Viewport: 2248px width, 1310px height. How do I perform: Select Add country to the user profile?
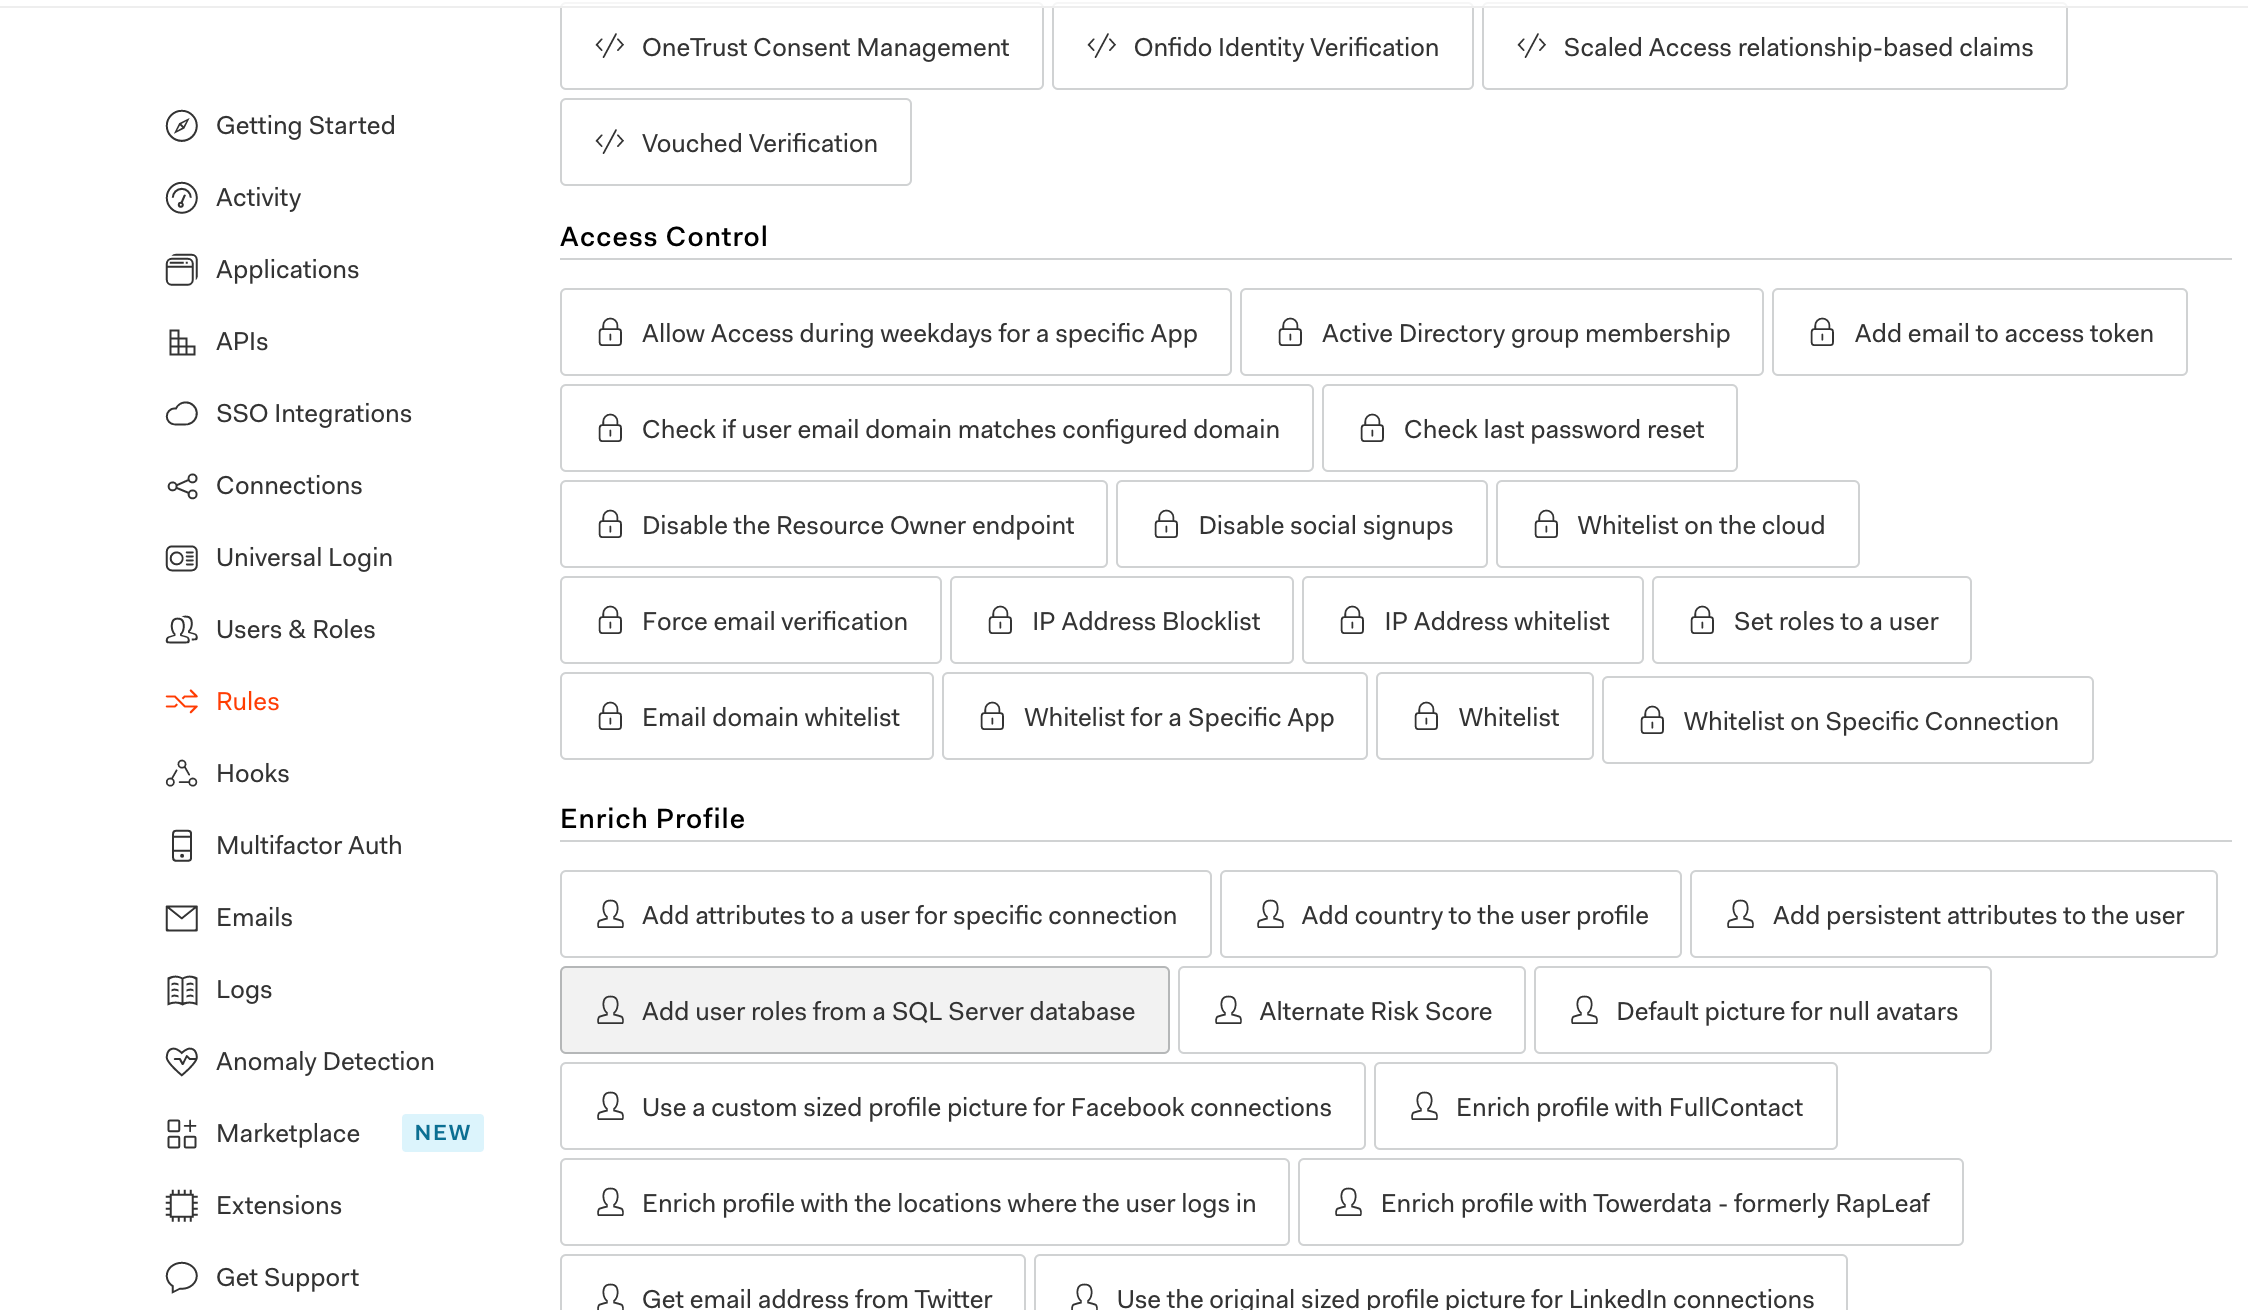pos(1449,914)
